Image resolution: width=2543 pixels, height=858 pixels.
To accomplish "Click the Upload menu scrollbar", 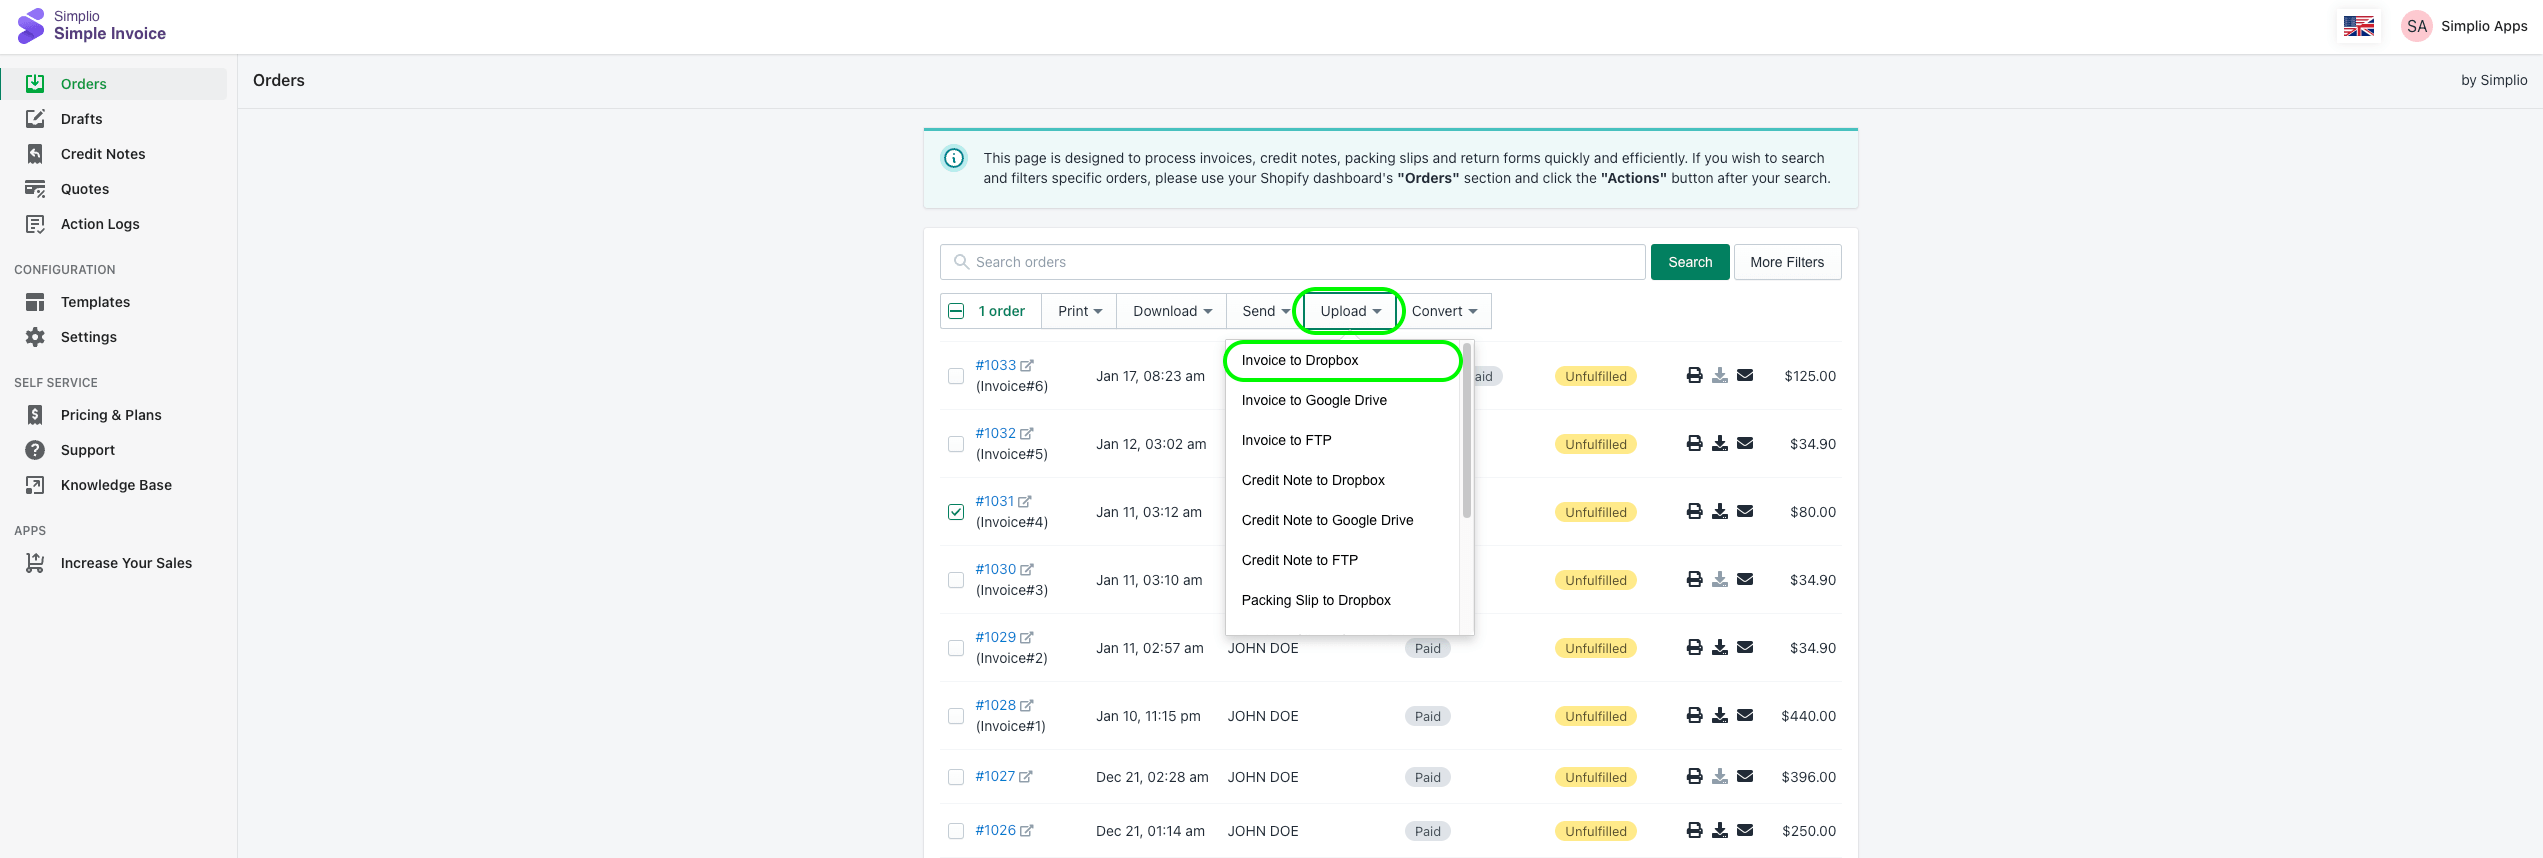I will click(1466, 430).
